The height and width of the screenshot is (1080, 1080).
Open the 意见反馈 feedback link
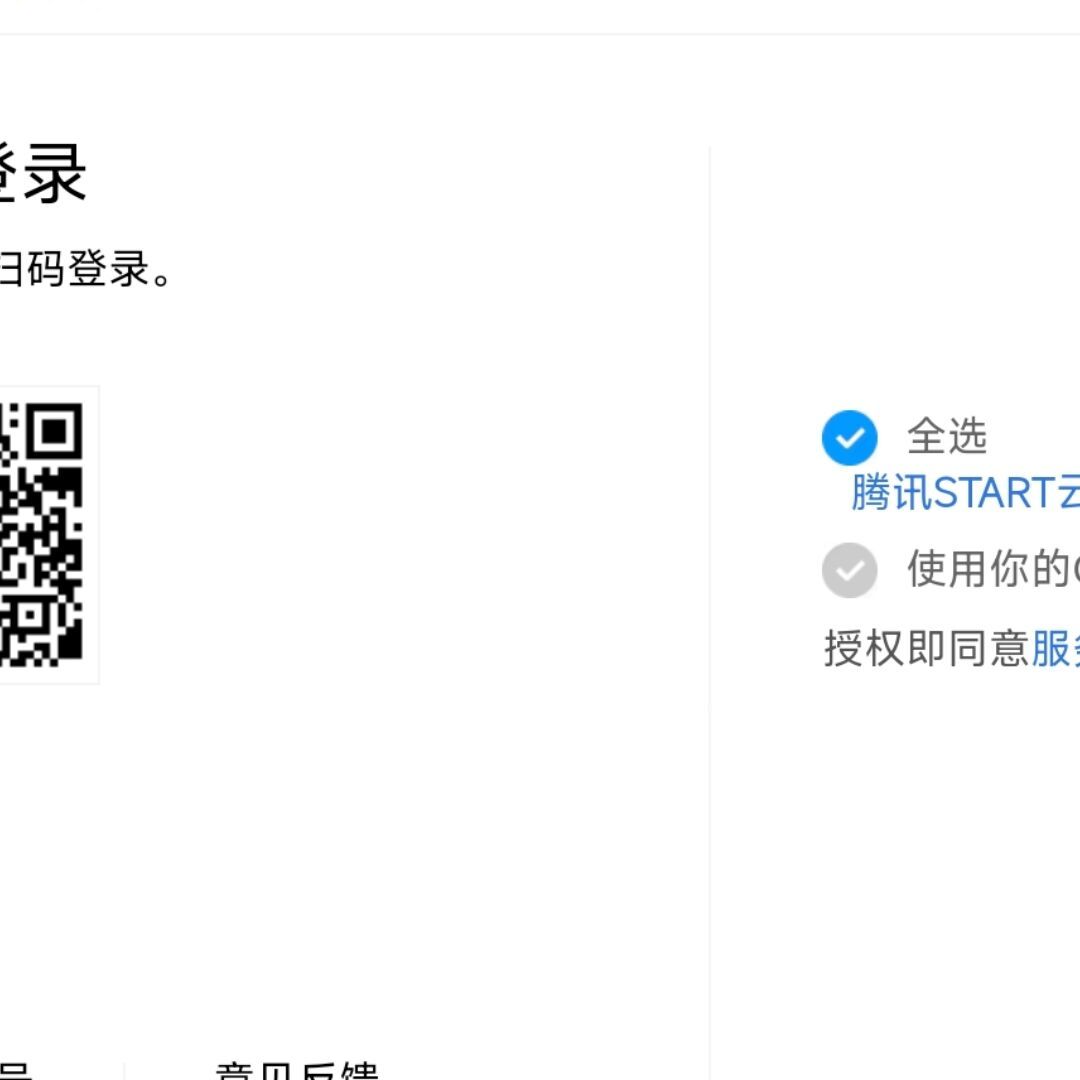point(297,1071)
